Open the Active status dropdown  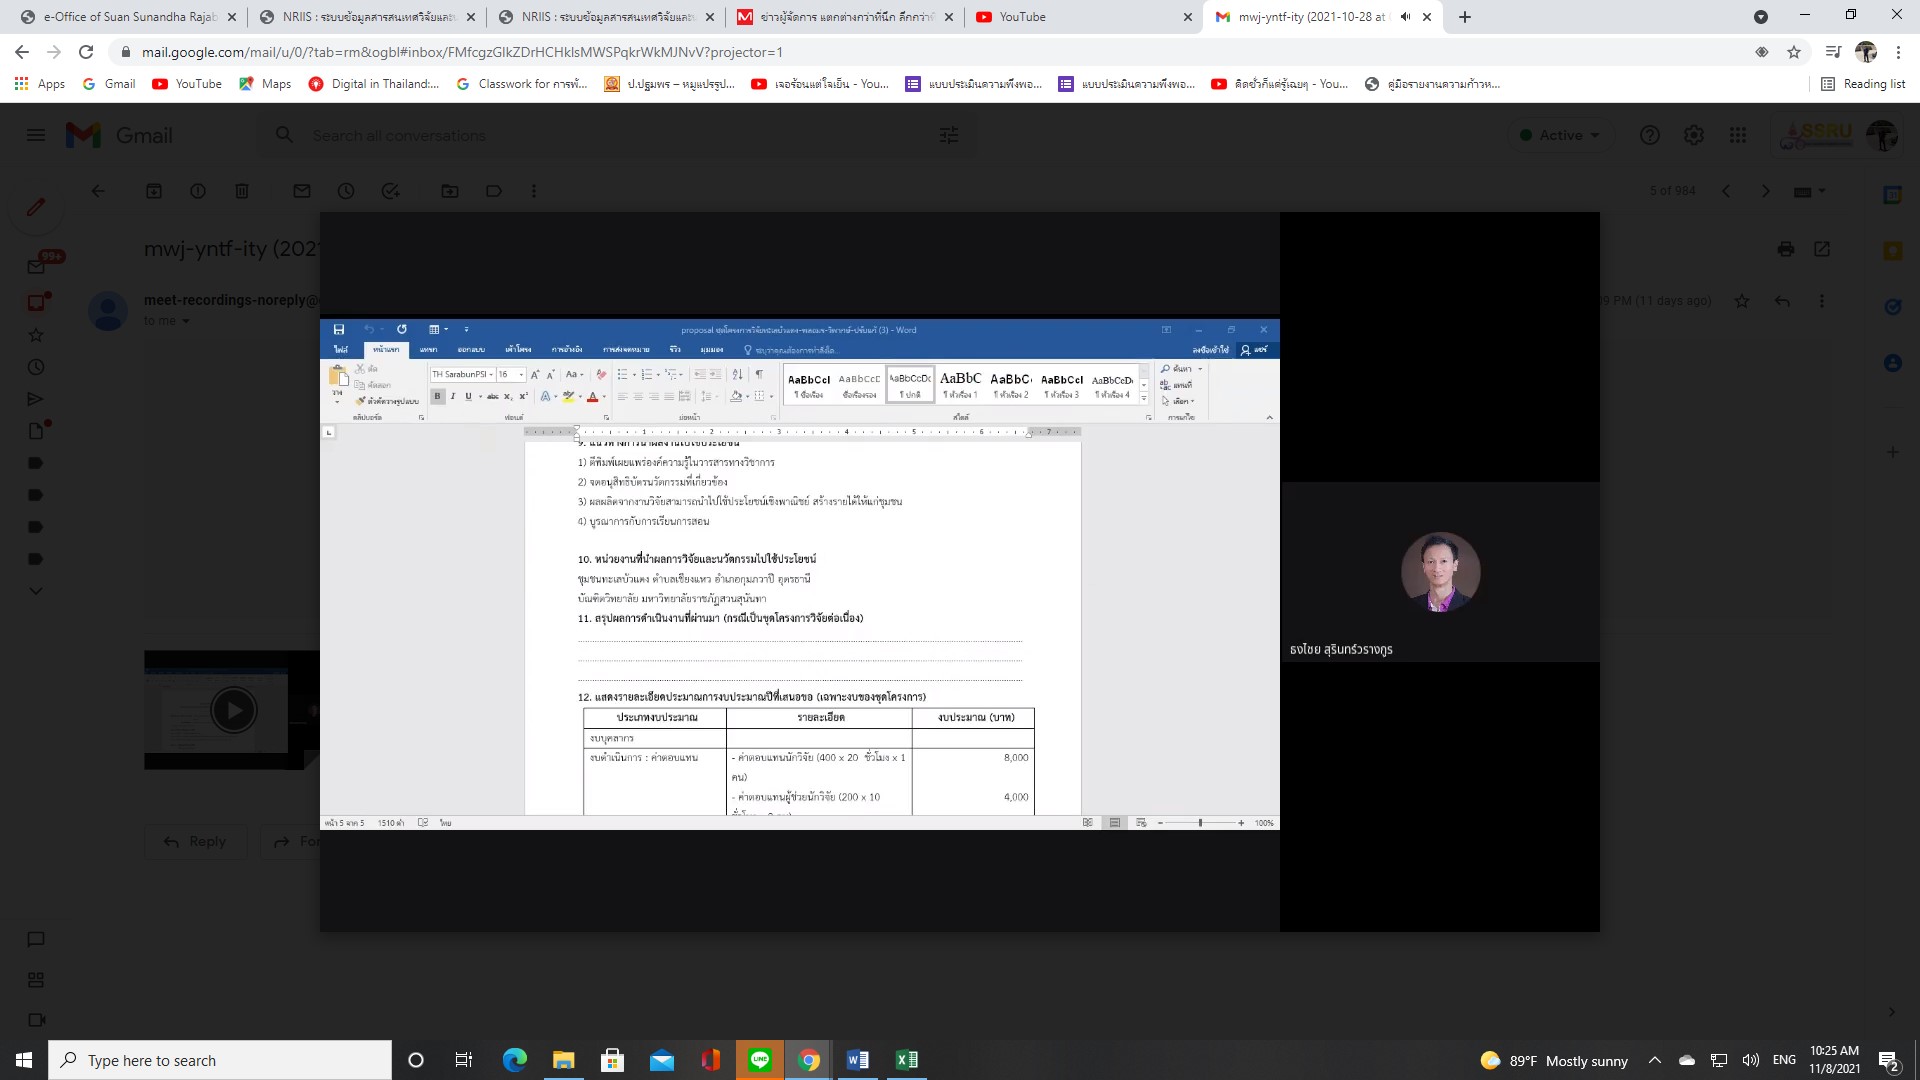coord(1560,135)
